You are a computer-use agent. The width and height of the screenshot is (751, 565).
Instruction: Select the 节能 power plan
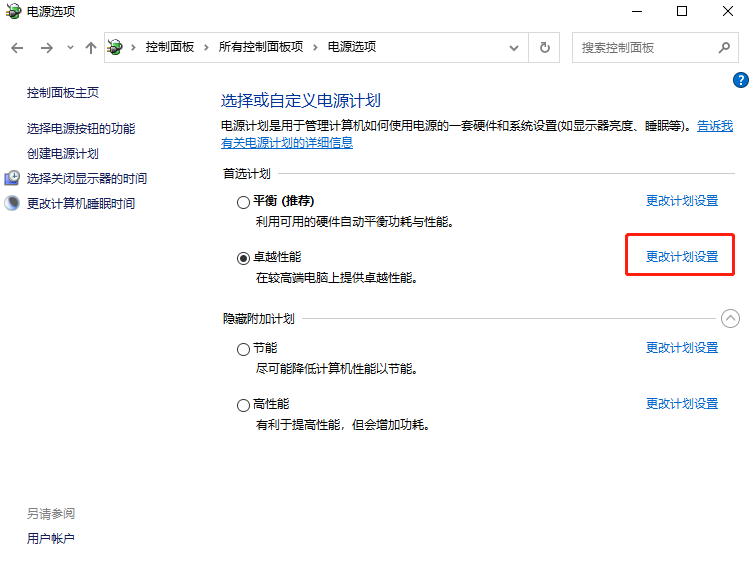243,349
